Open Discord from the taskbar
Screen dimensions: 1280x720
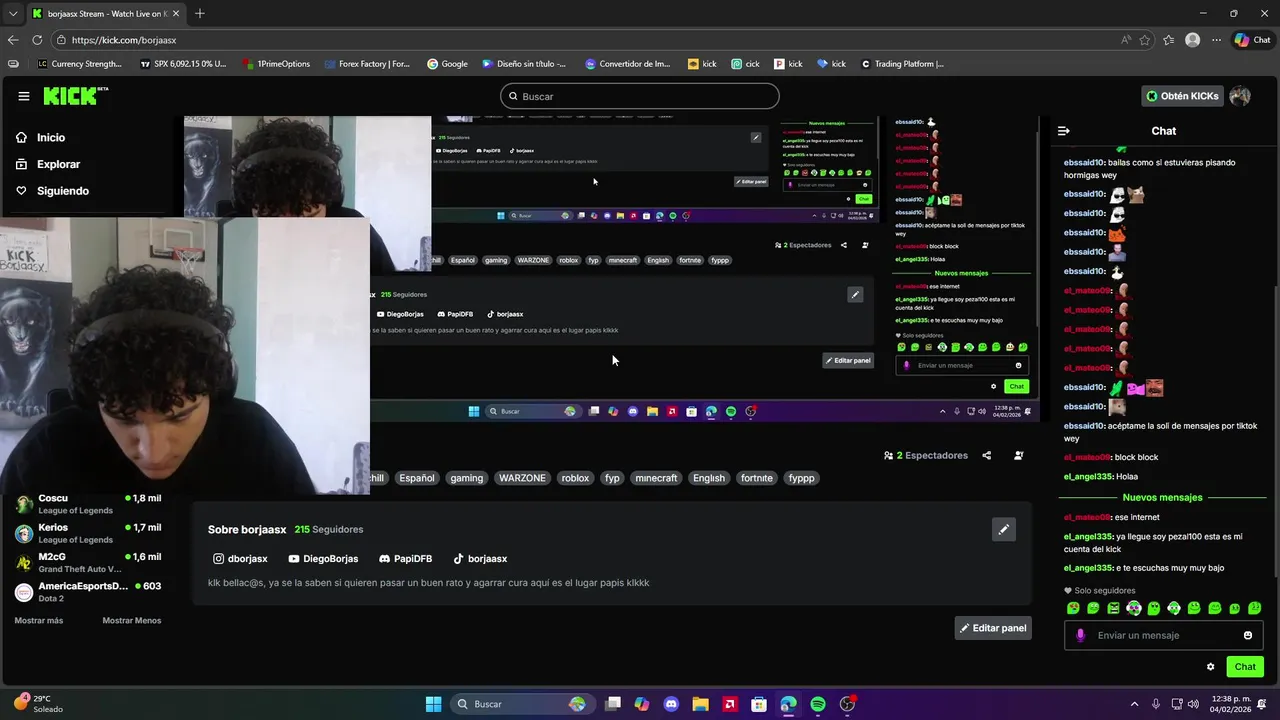click(671, 704)
